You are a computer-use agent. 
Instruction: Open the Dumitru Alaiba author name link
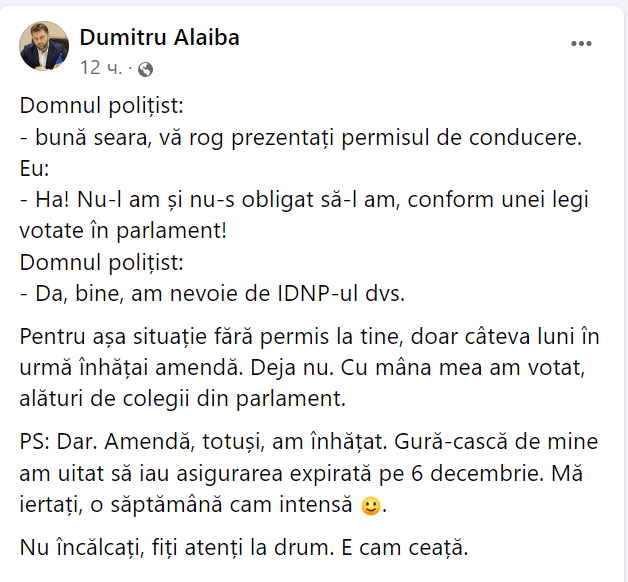point(159,38)
